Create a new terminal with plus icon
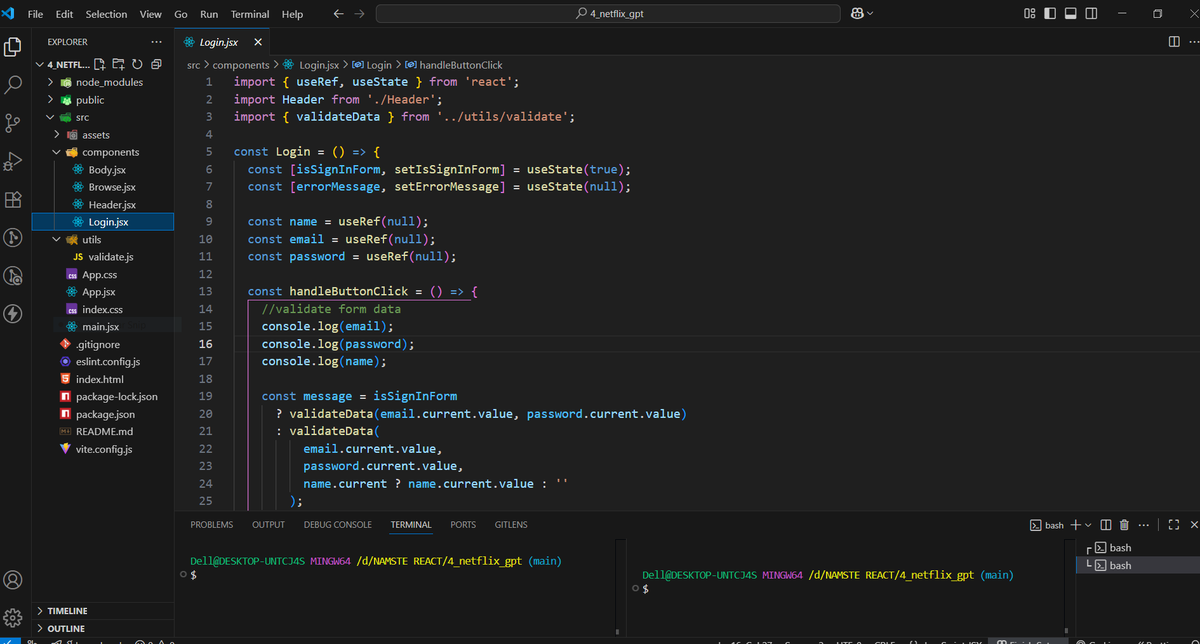Image resolution: width=1200 pixels, height=644 pixels. [1075, 525]
